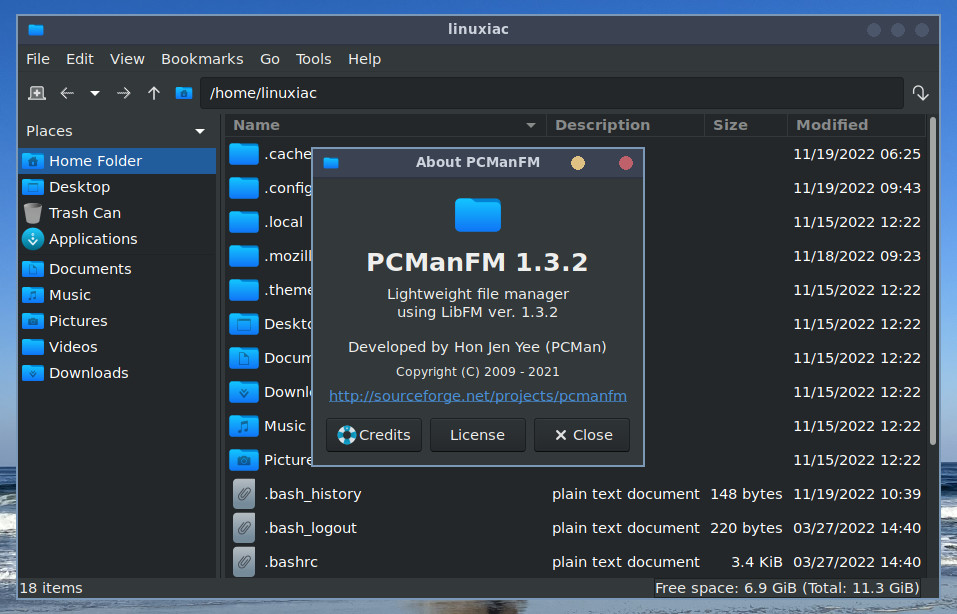957x614 pixels.
Task: Click the Size column header
Action: (746, 125)
